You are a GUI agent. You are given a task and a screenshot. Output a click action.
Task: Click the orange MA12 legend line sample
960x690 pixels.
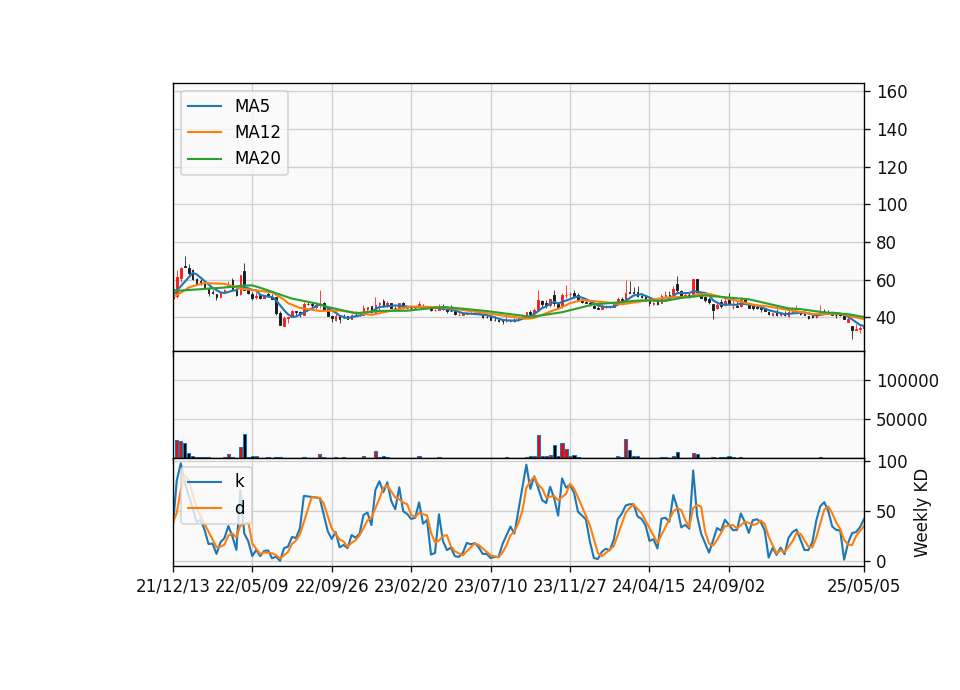pos(204,132)
